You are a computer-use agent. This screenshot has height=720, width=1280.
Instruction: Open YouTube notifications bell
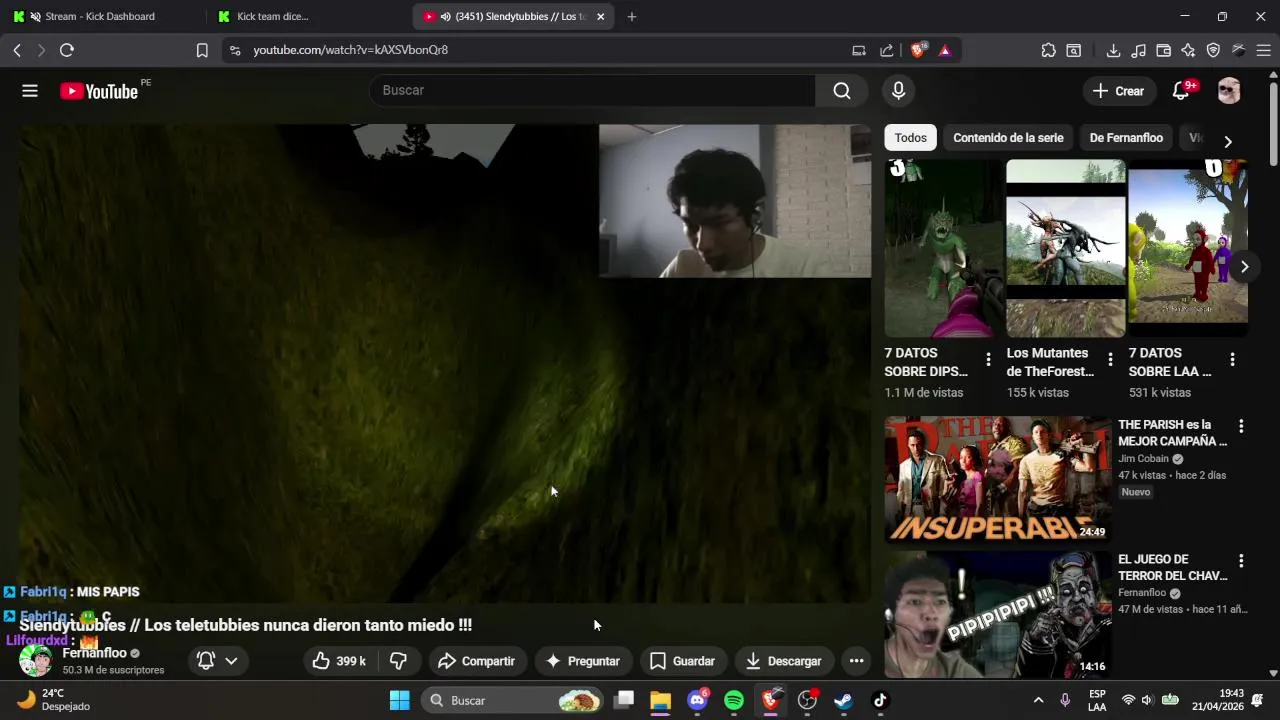point(1180,91)
